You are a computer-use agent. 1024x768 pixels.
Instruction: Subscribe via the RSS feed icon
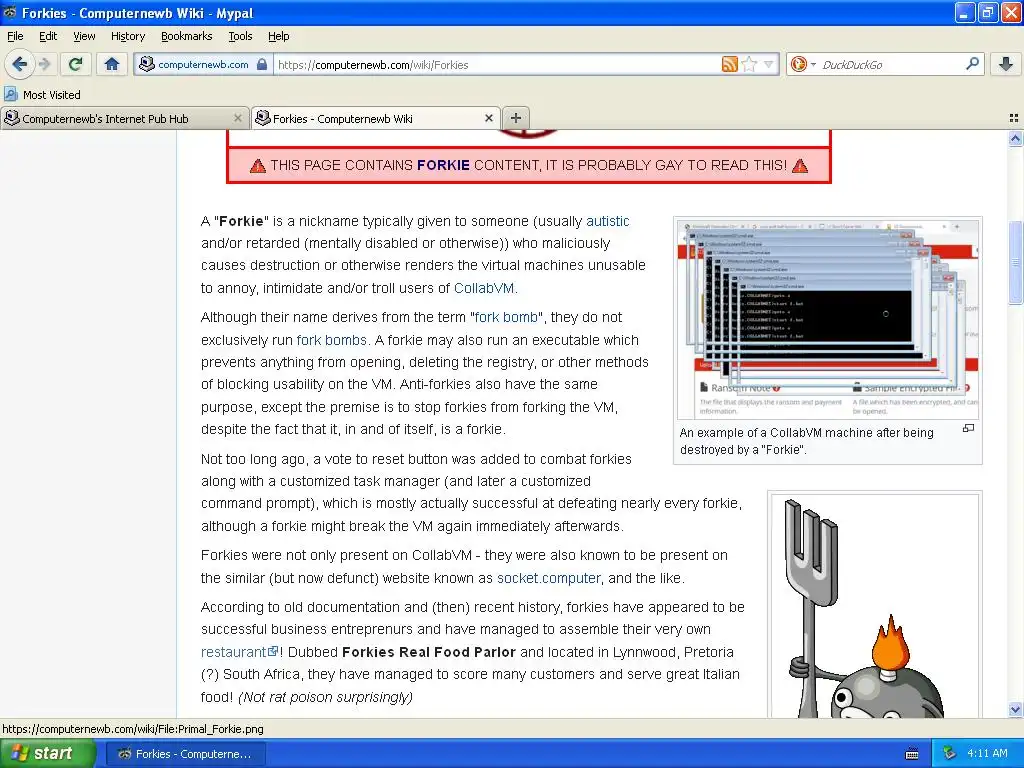[x=729, y=64]
